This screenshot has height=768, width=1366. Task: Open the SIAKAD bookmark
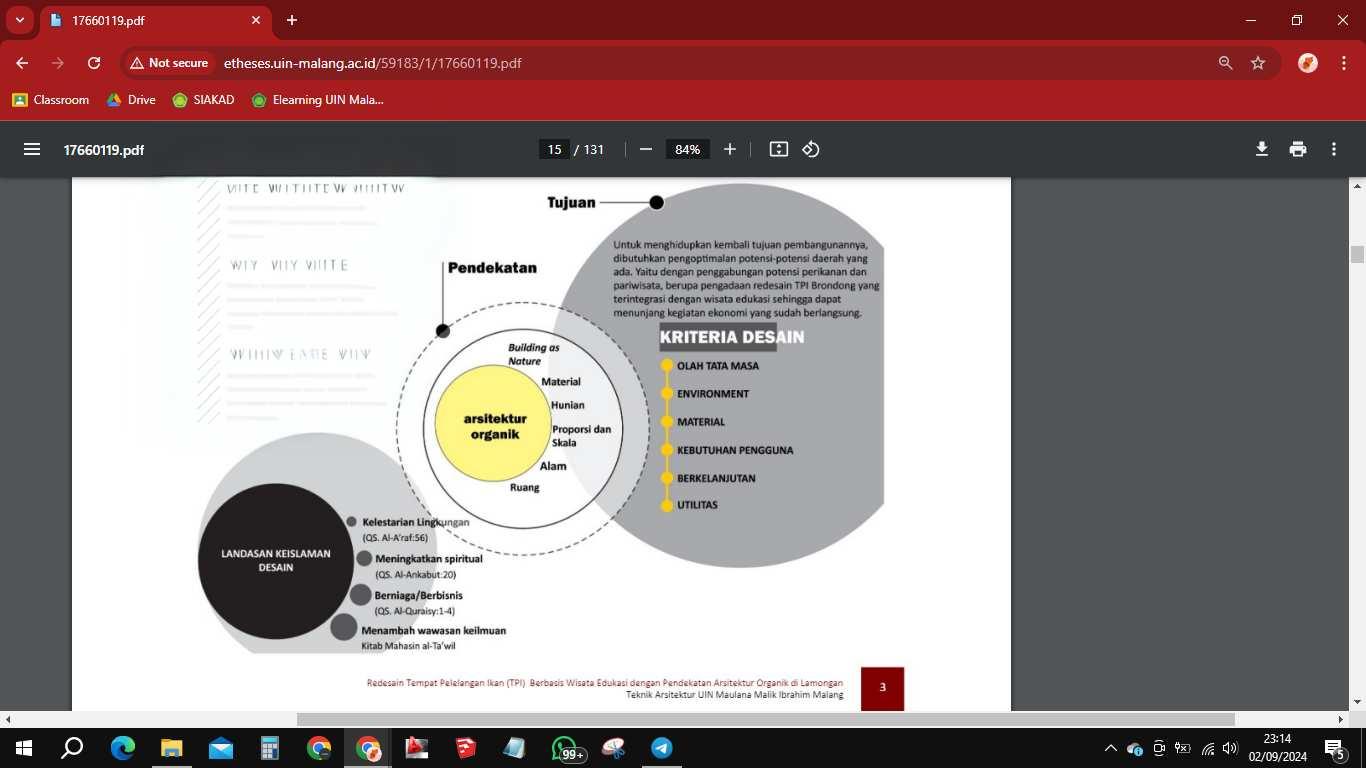[x=203, y=100]
